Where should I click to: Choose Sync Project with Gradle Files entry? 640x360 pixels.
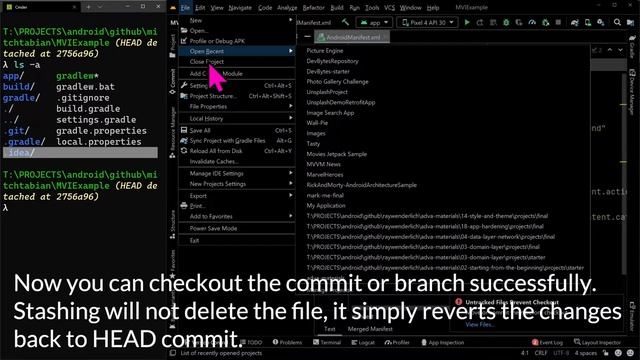[237, 140]
